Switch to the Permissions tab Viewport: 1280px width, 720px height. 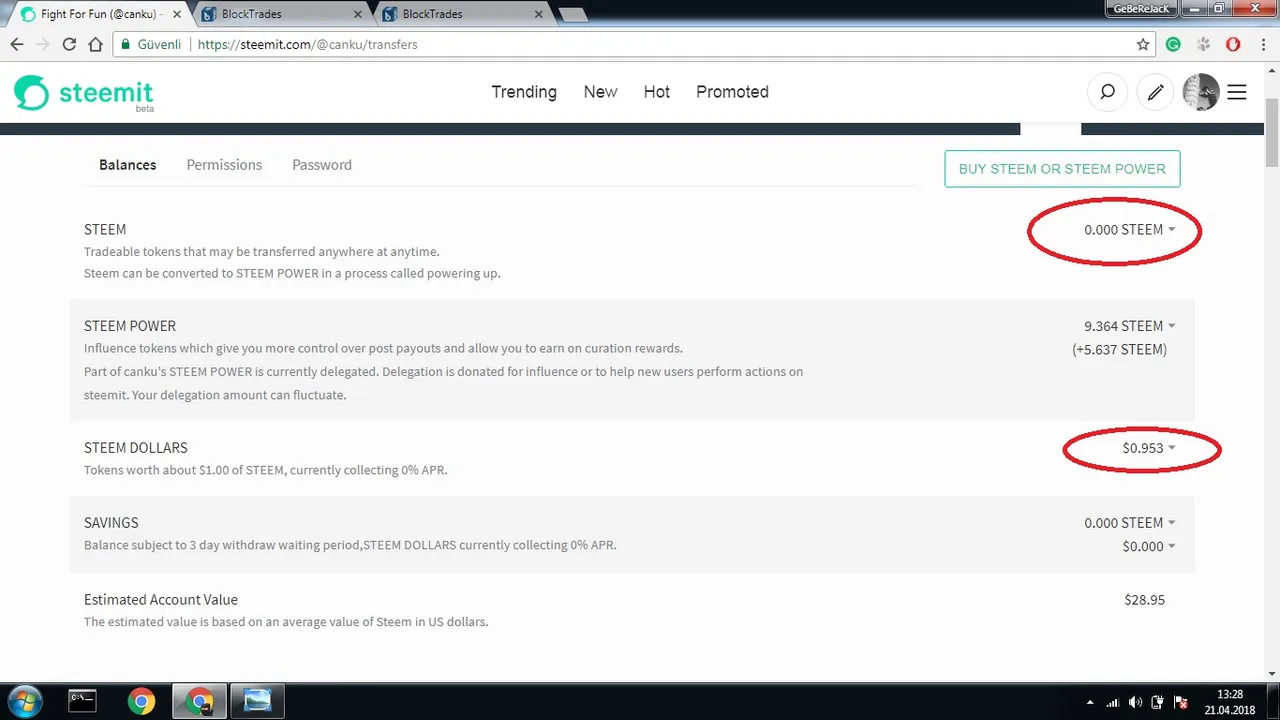point(224,165)
